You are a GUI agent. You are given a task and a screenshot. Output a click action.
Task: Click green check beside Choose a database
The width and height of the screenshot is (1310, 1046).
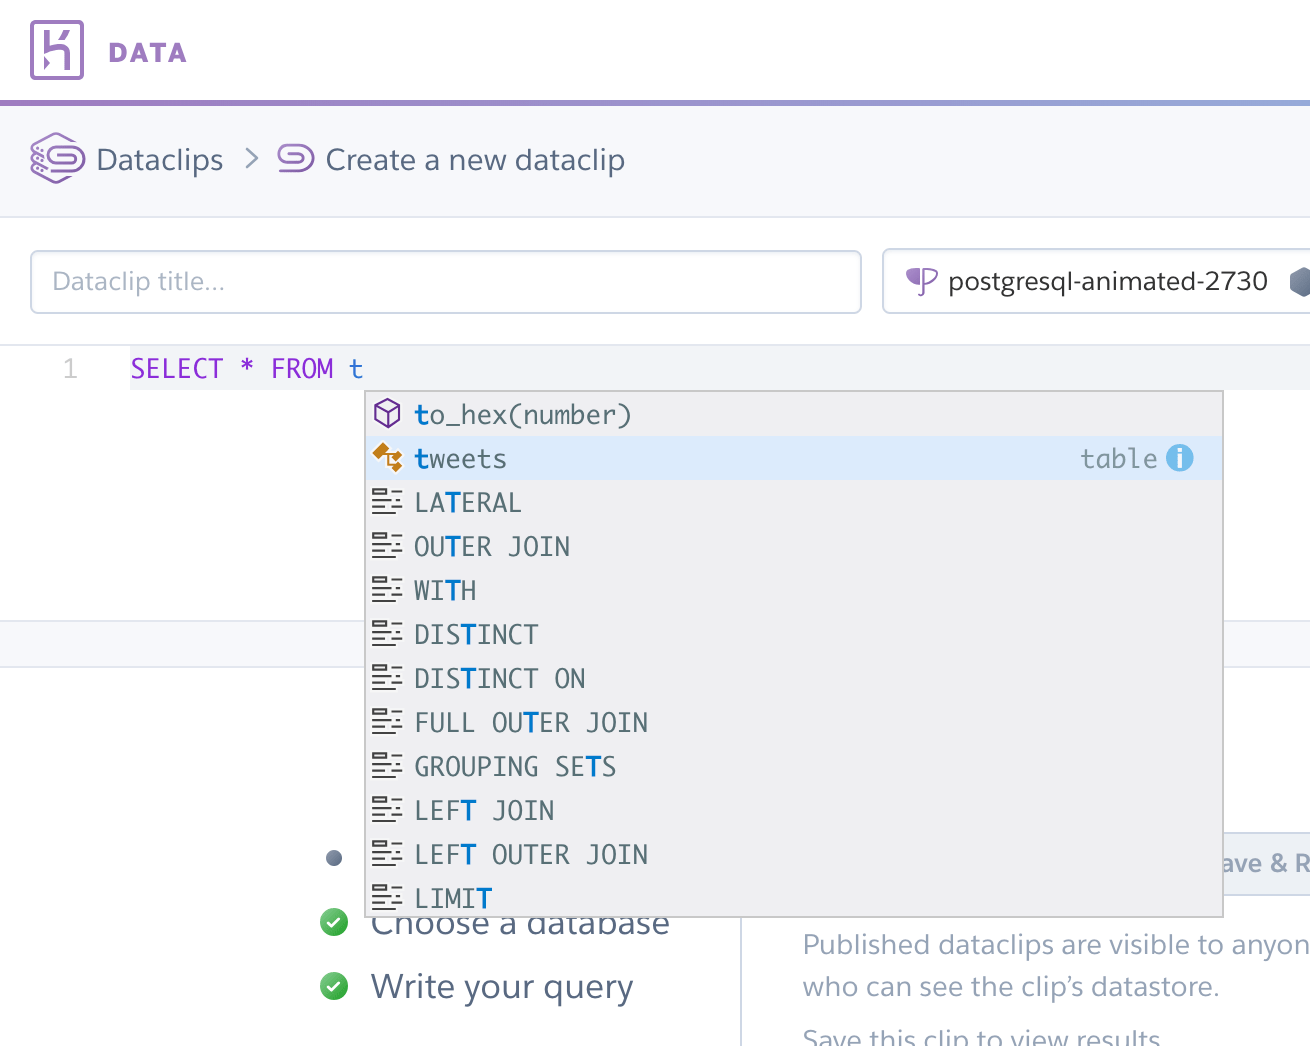click(x=334, y=922)
